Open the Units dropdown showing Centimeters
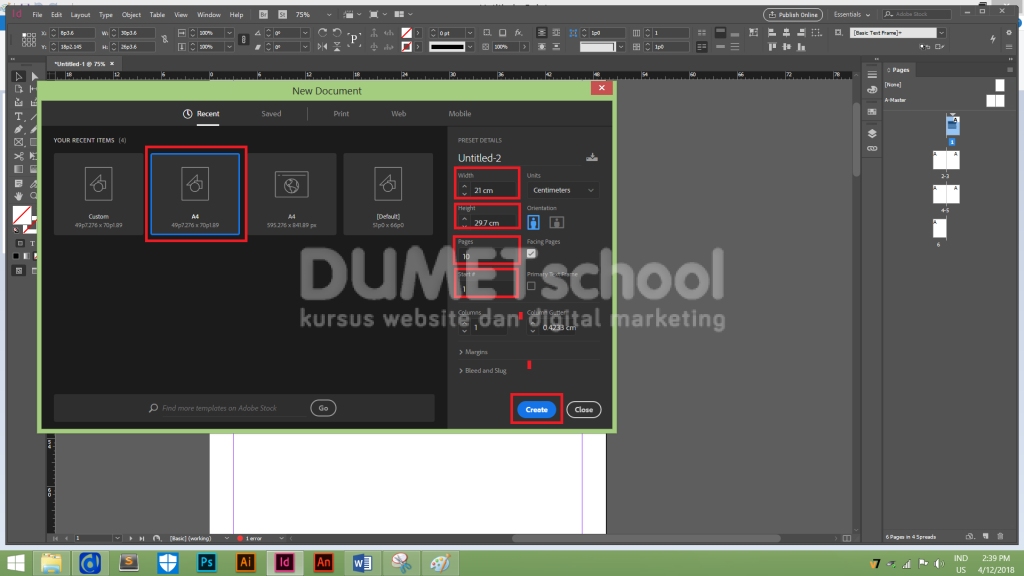The width and height of the screenshot is (1024, 576). pyautogui.click(x=562, y=190)
